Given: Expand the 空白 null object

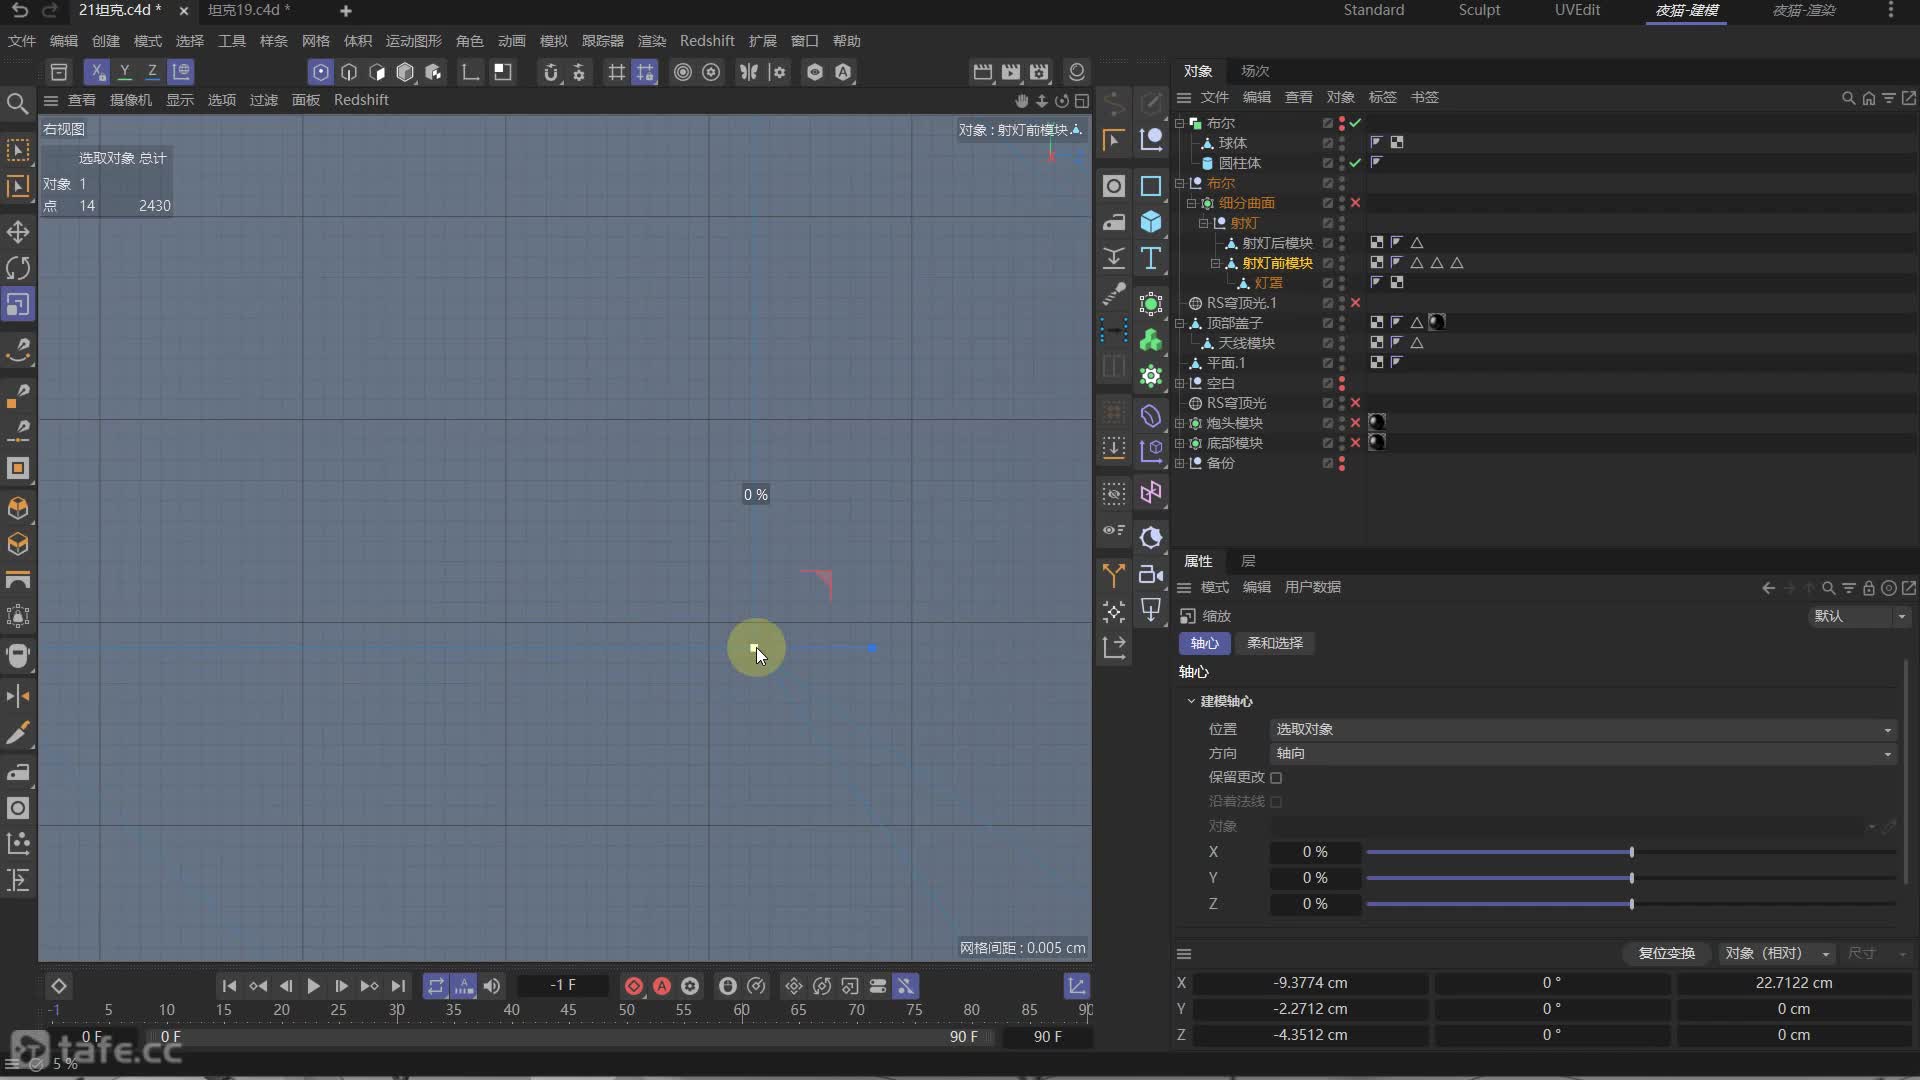Looking at the screenshot, I should (1179, 383).
